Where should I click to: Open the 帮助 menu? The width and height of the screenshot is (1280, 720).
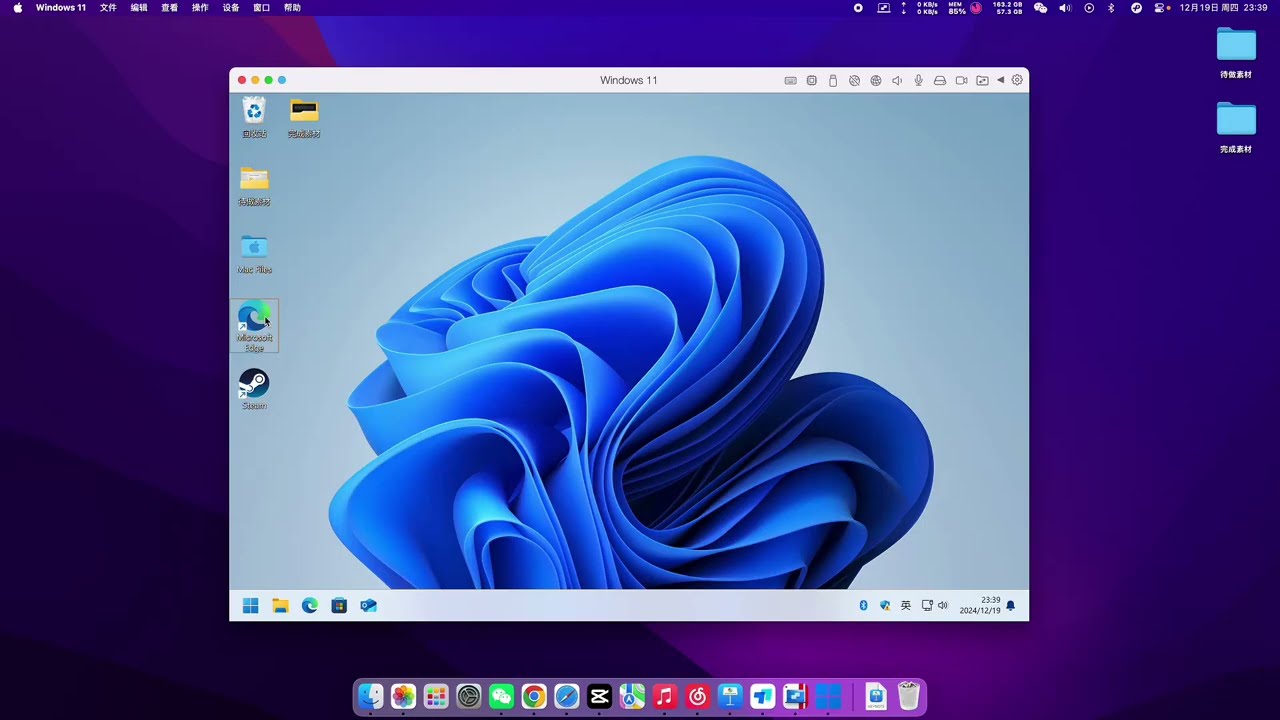click(292, 8)
